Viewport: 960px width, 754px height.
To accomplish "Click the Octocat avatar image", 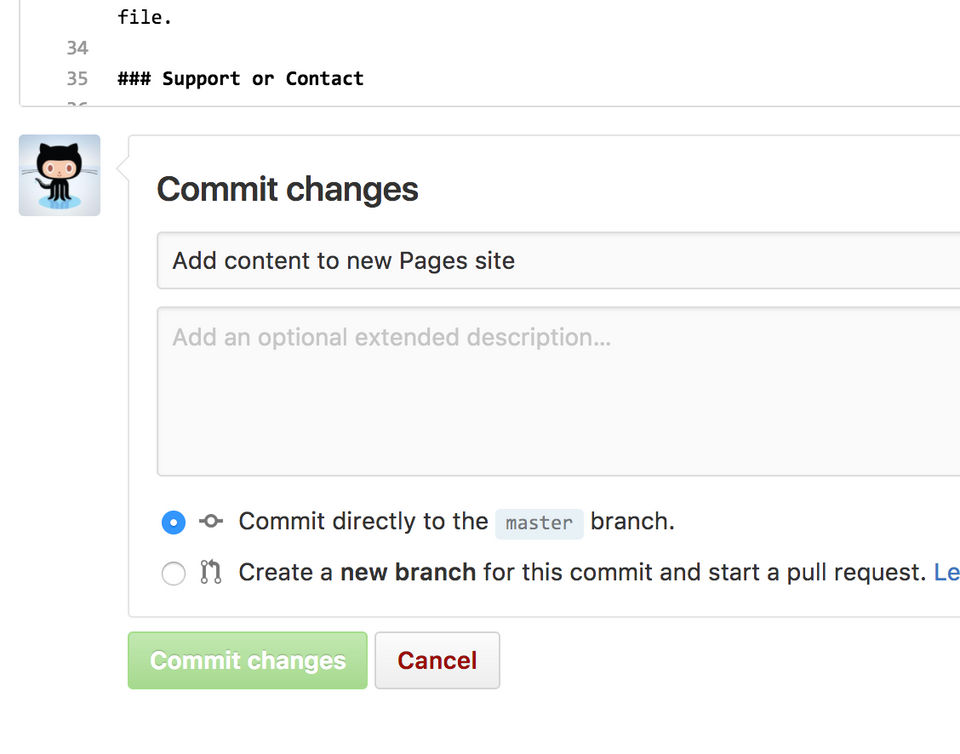I will click(59, 175).
